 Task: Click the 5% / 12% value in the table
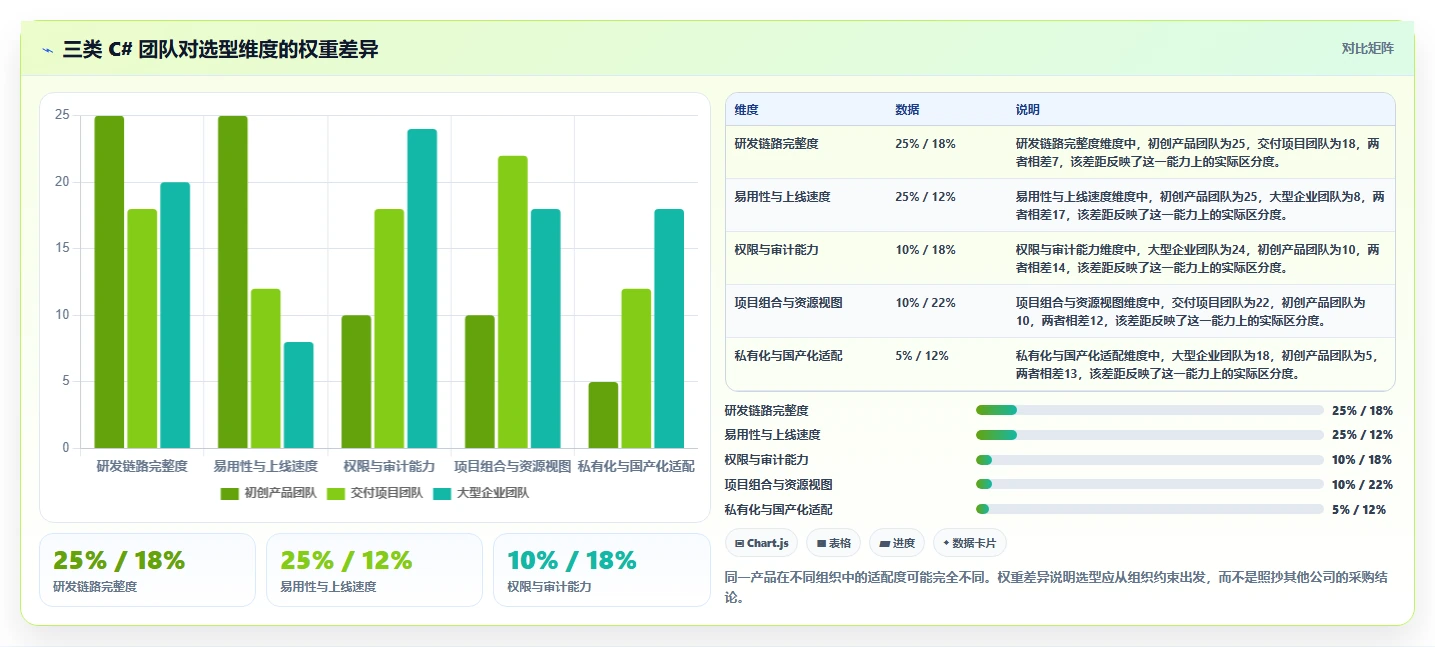pos(922,356)
